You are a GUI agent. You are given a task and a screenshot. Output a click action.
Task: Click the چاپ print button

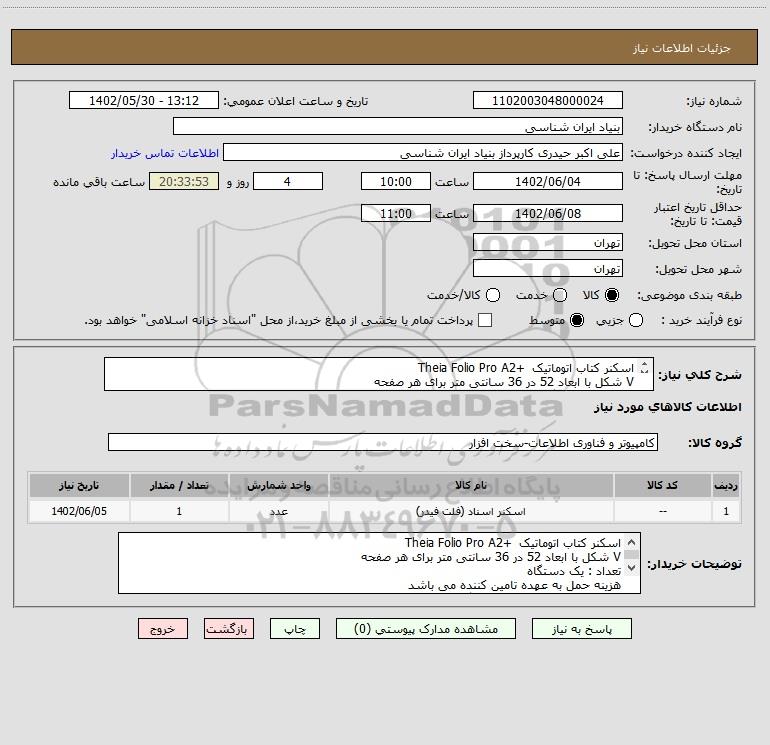[x=295, y=629]
